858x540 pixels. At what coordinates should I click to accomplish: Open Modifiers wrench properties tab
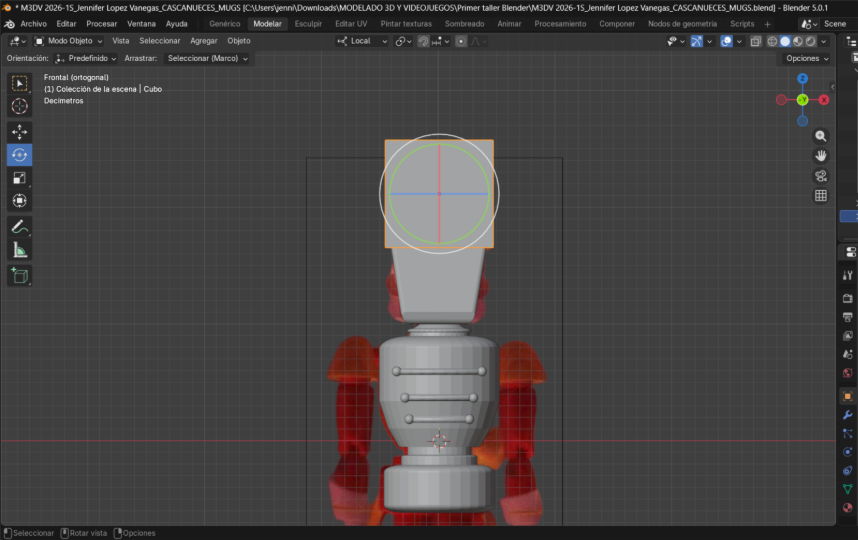click(x=848, y=415)
